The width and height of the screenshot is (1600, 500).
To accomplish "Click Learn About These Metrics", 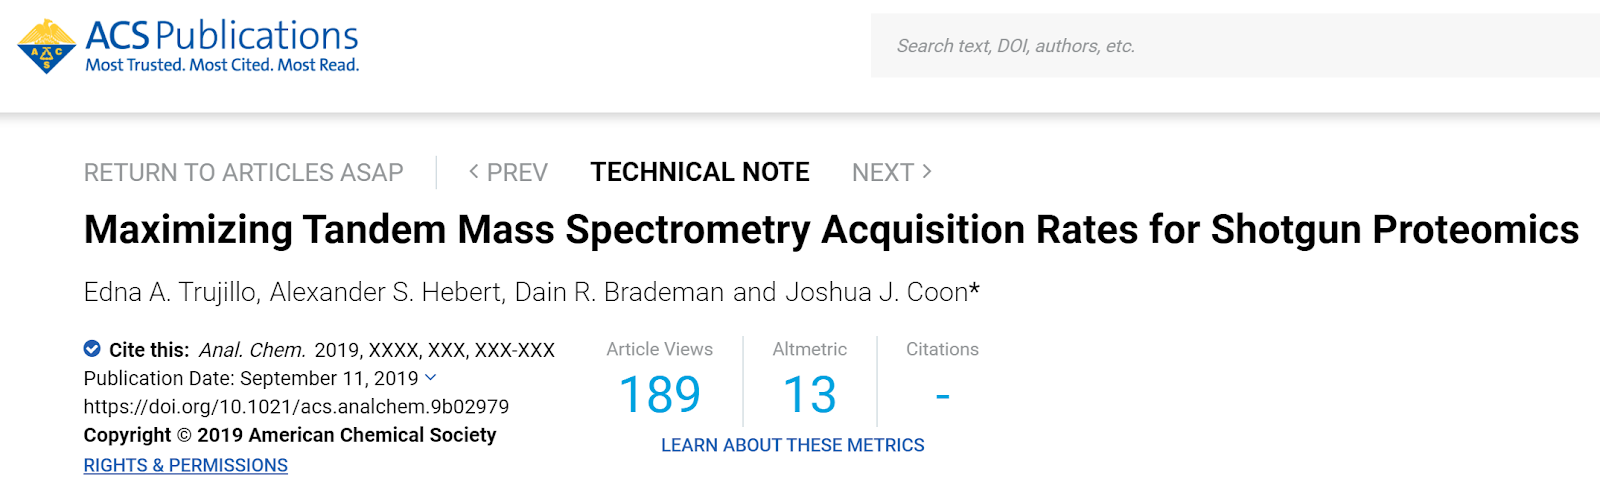I will 792,445.
